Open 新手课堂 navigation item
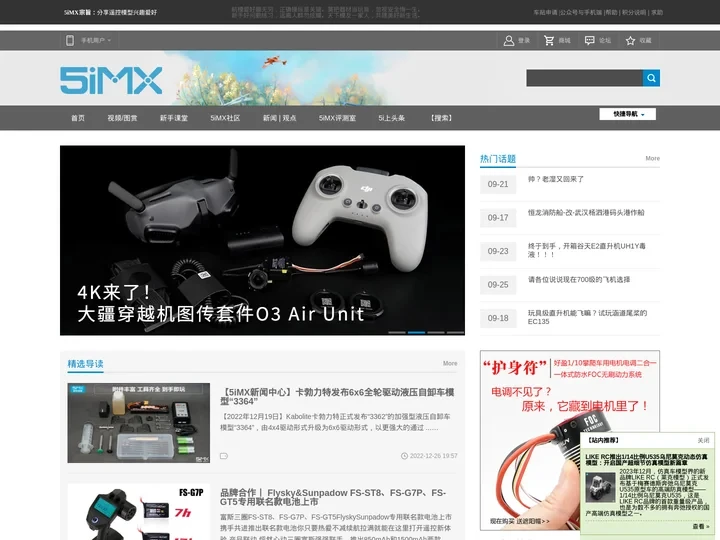 174,118
